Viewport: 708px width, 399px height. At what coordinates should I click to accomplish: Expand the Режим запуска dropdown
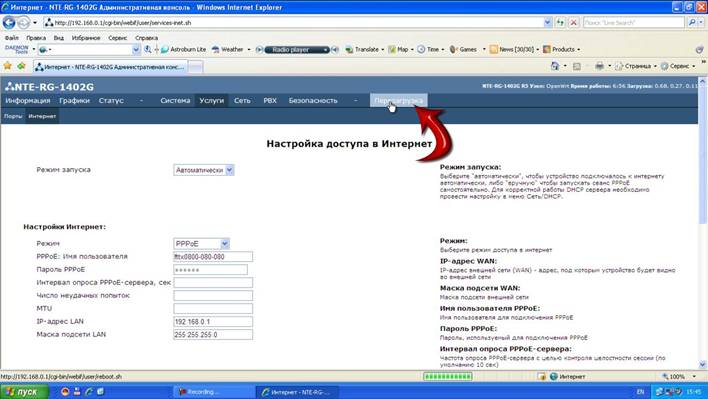pos(229,170)
